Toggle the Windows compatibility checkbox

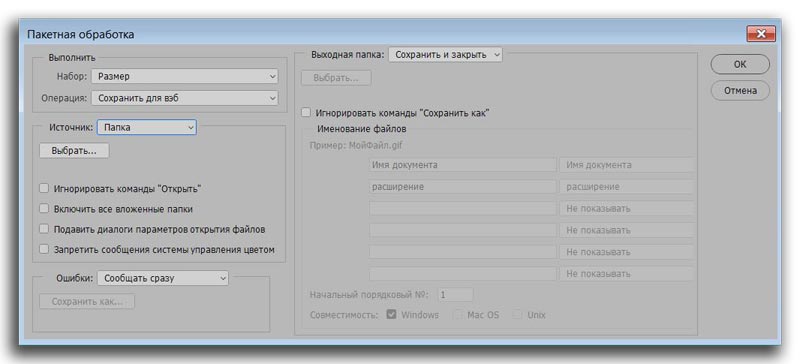pyautogui.click(x=391, y=314)
